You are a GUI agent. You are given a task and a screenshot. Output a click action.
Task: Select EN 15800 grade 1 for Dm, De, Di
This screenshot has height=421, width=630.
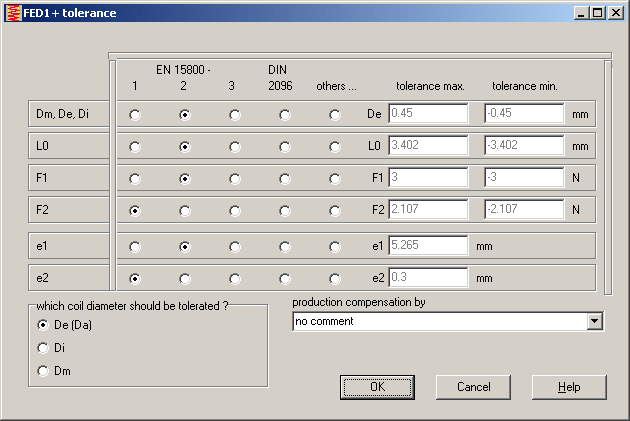(135, 115)
